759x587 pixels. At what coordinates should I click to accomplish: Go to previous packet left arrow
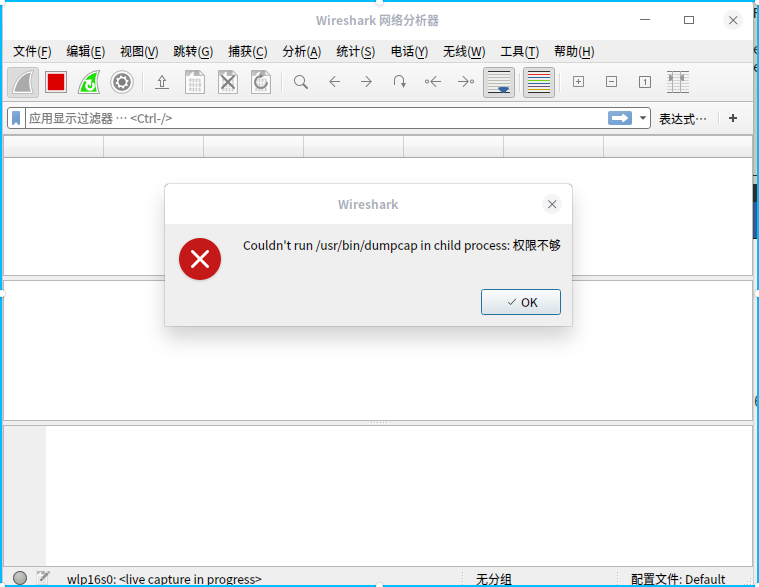334,82
